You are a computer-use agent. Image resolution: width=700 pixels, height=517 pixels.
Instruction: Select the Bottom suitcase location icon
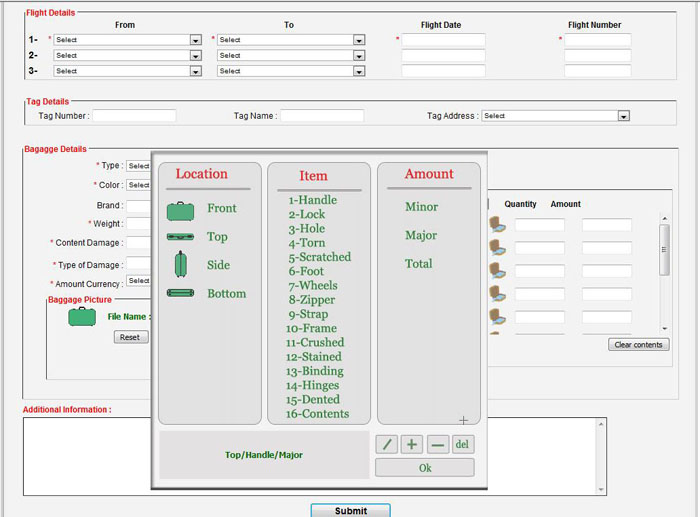(180, 293)
